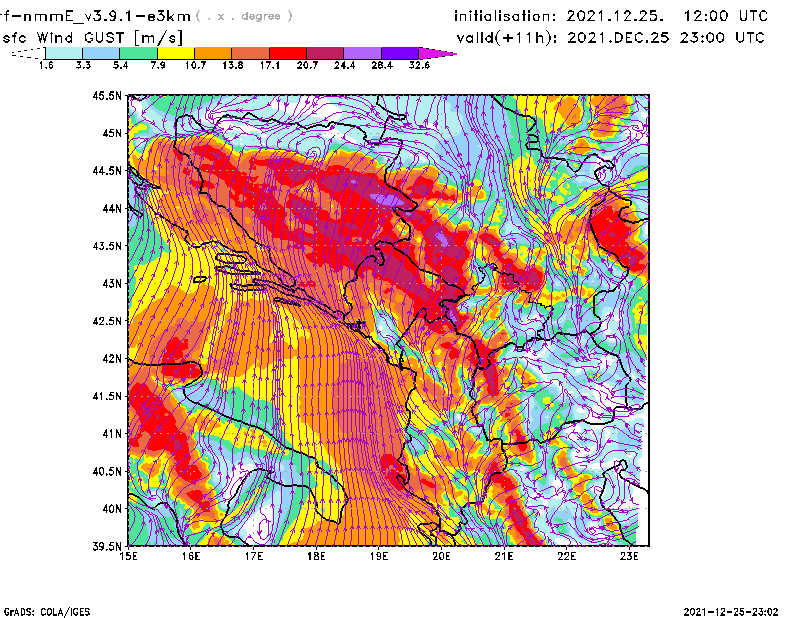
Task: Click the 41.5N latitude label
Action: pyautogui.click(x=107, y=396)
